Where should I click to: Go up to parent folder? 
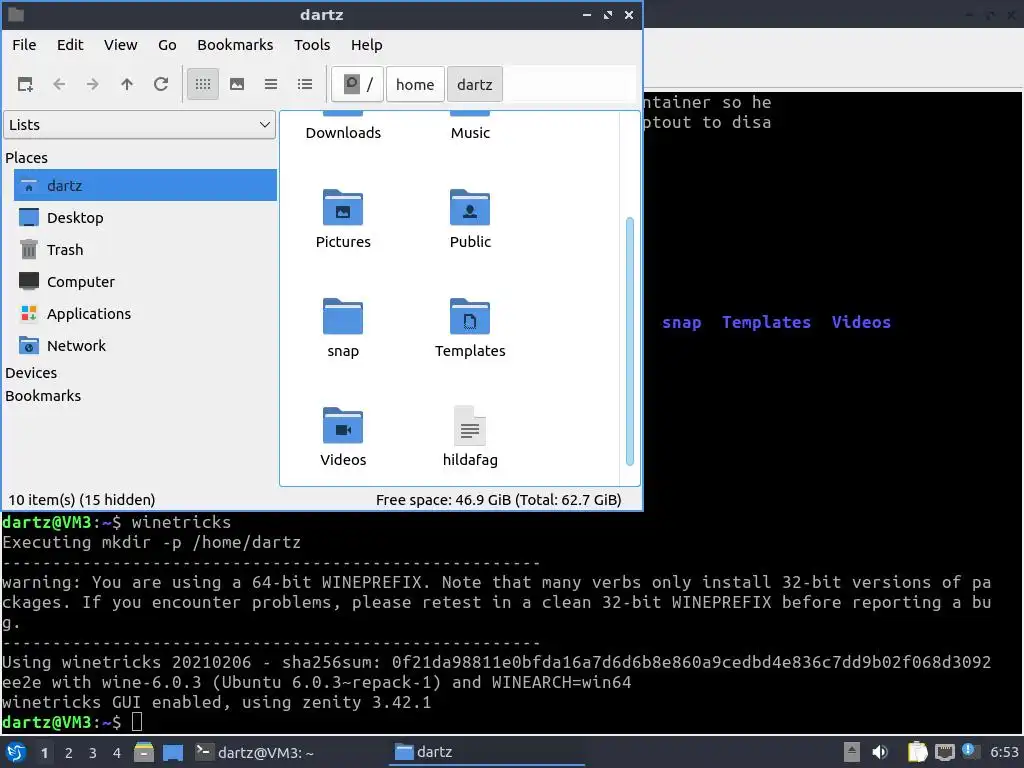127,84
